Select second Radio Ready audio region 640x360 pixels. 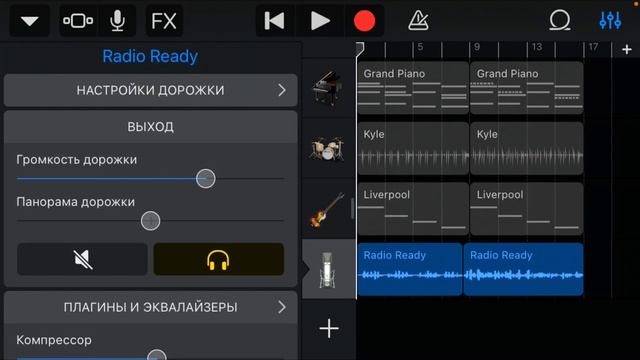click(x=523, y=269)
